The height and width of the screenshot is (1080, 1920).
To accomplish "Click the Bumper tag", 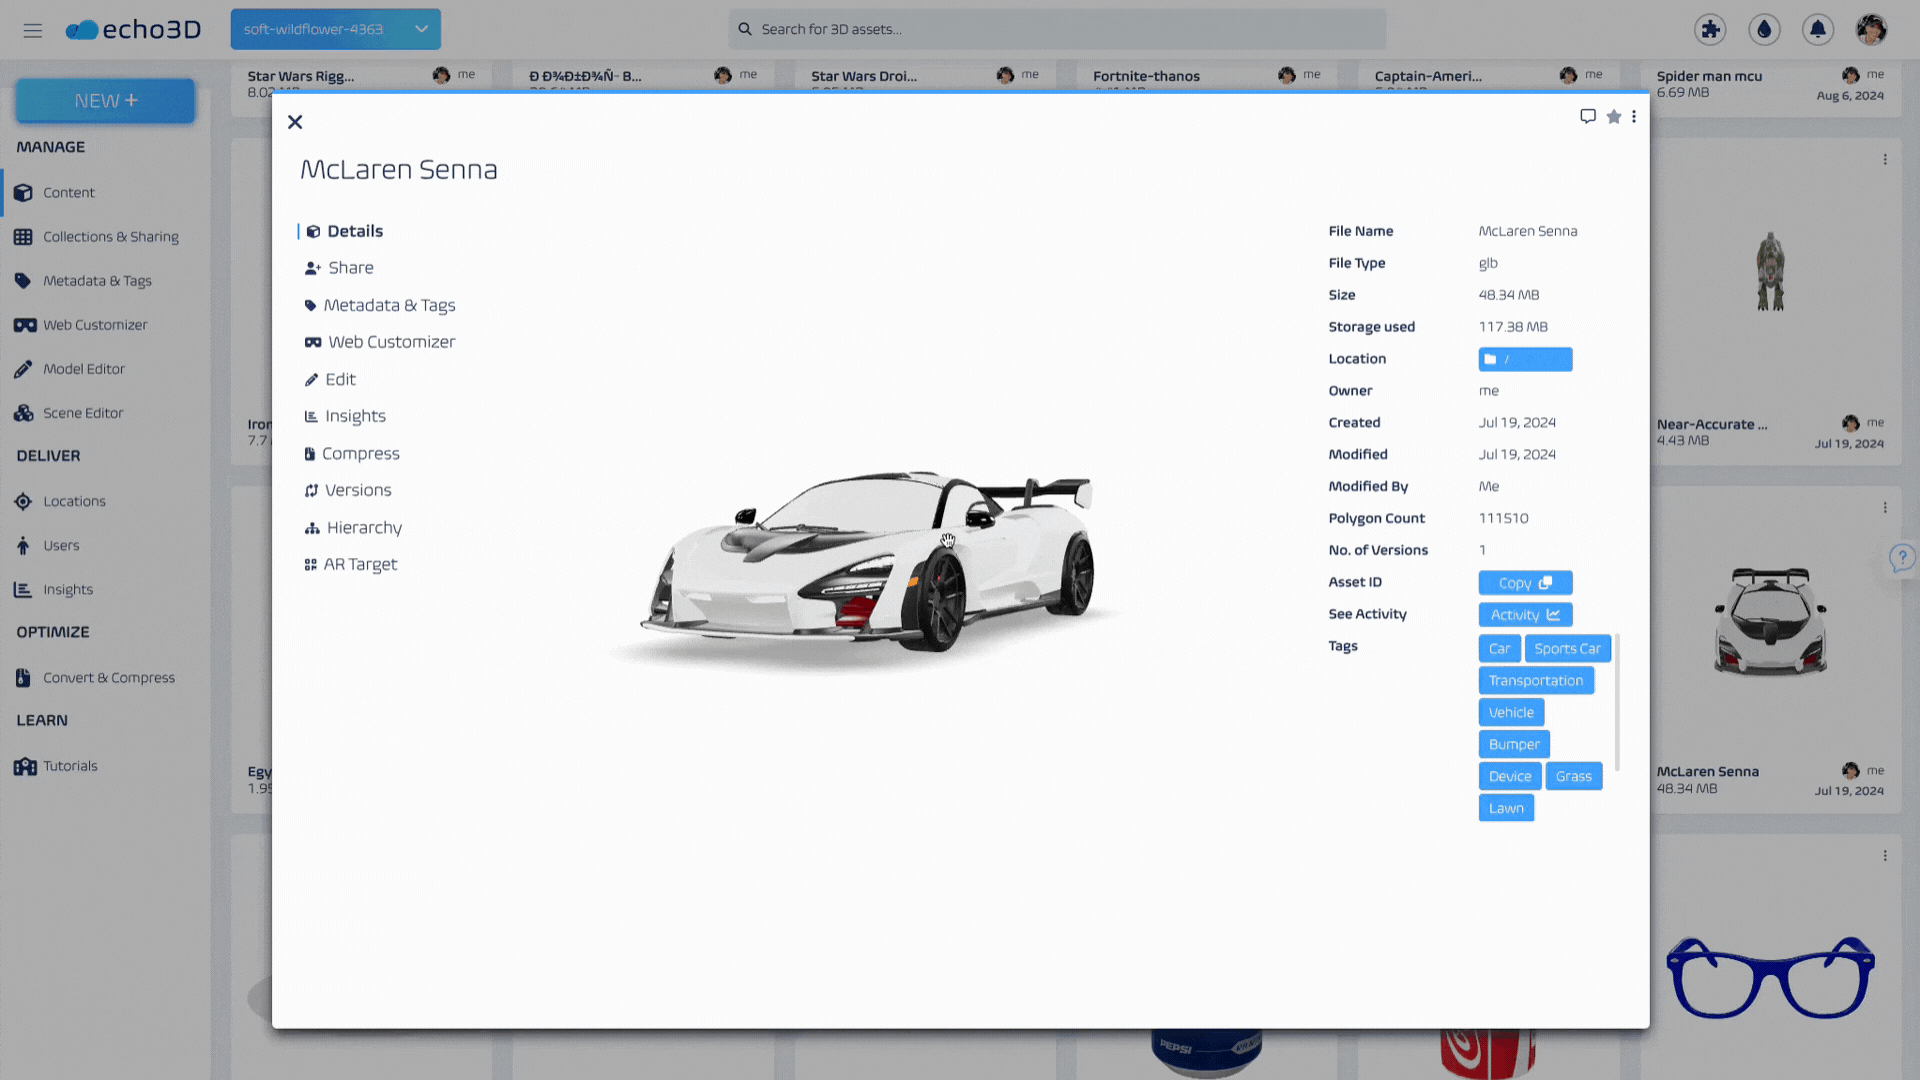I will [x=1514, y=745].
